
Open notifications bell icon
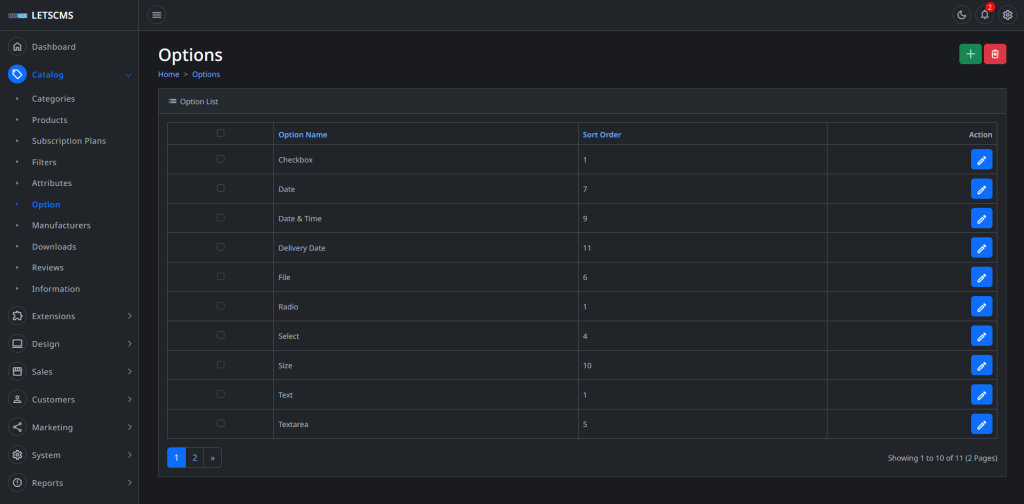[x=985, y=15]
